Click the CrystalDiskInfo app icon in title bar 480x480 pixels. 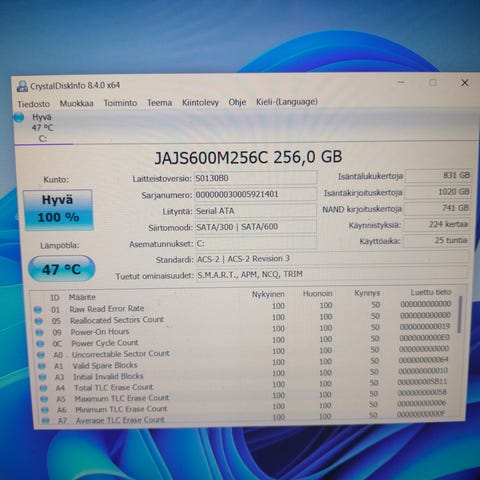pos(22,86)
